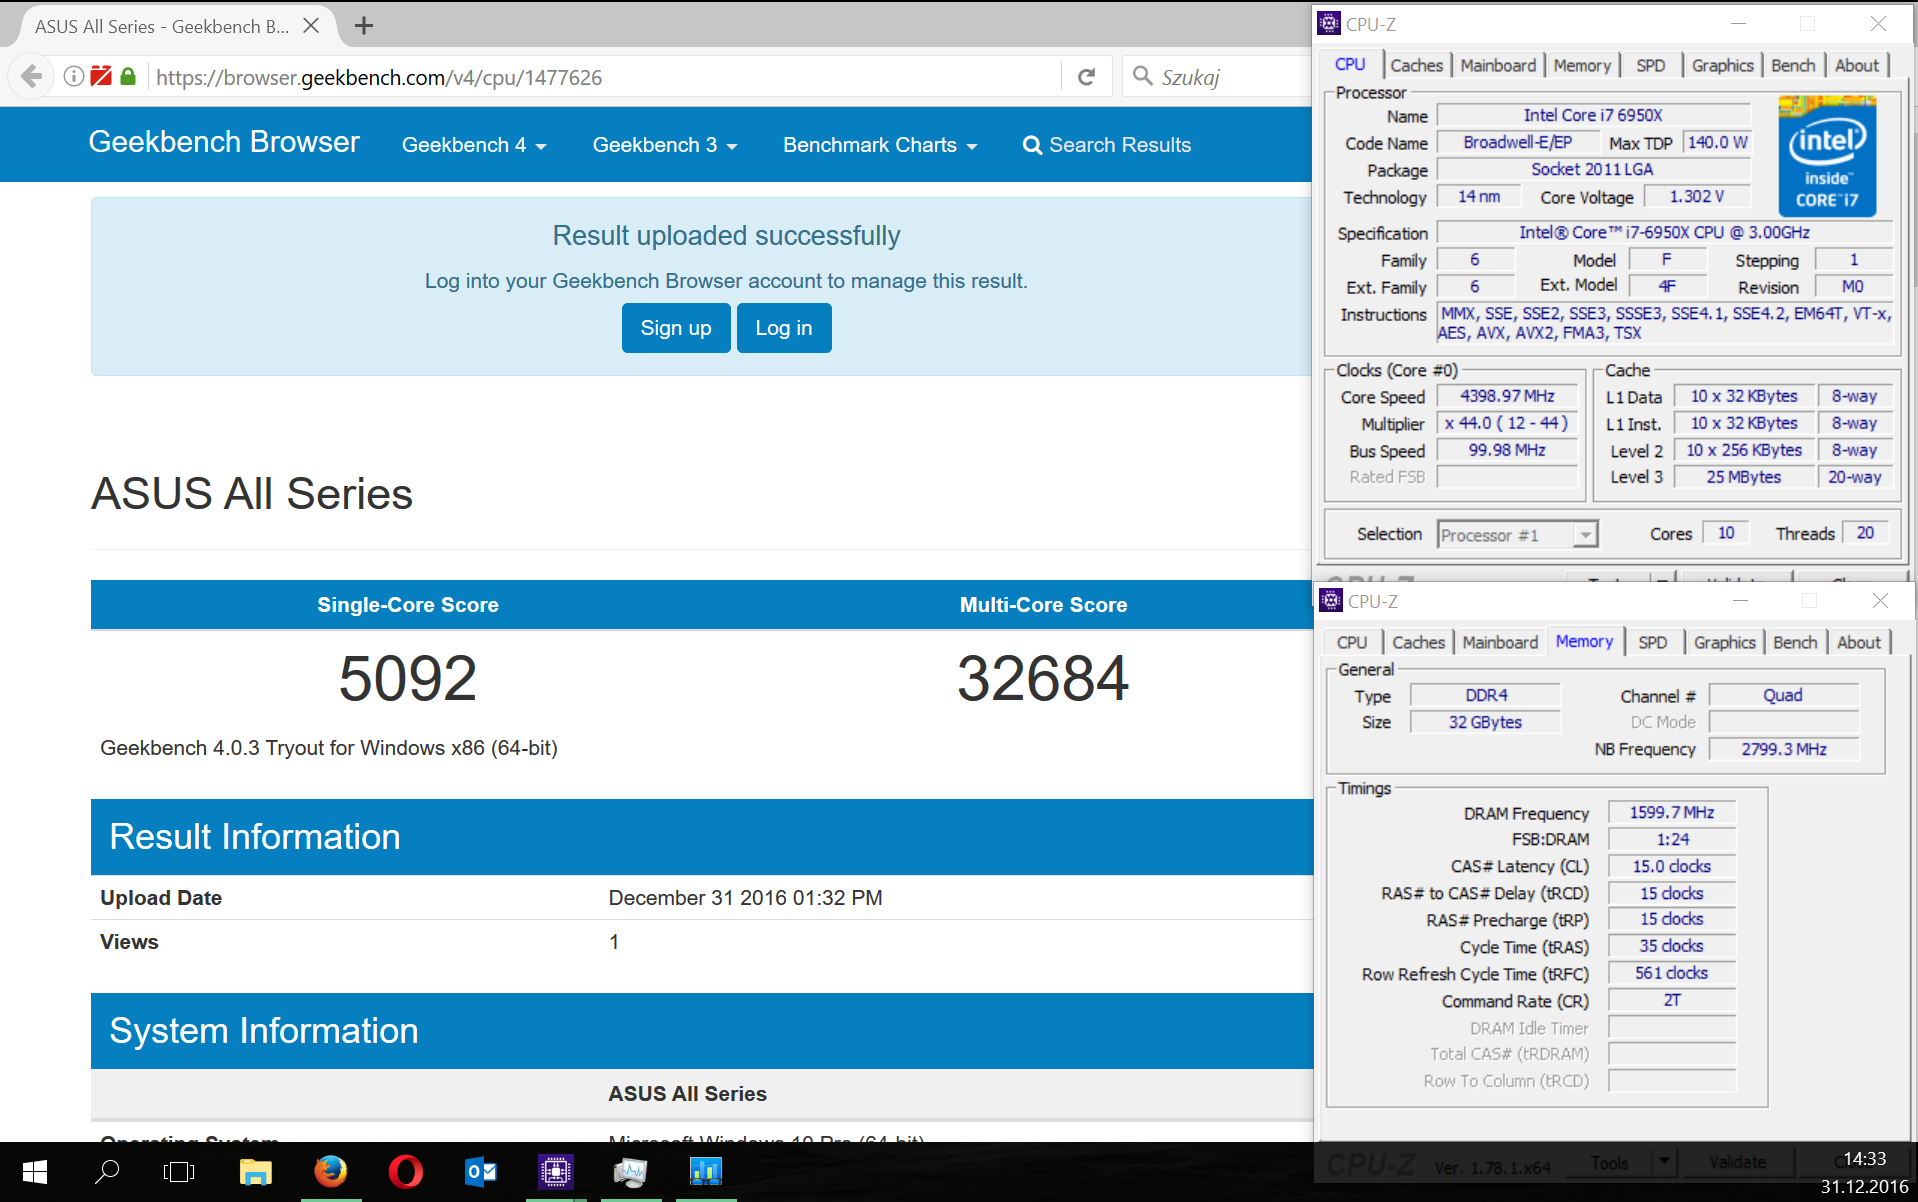The width and height of the screenshot is (1918, 1202).
Task: Select Caches tab in upper CPU-Z window
Action: tap(1417, 65)
